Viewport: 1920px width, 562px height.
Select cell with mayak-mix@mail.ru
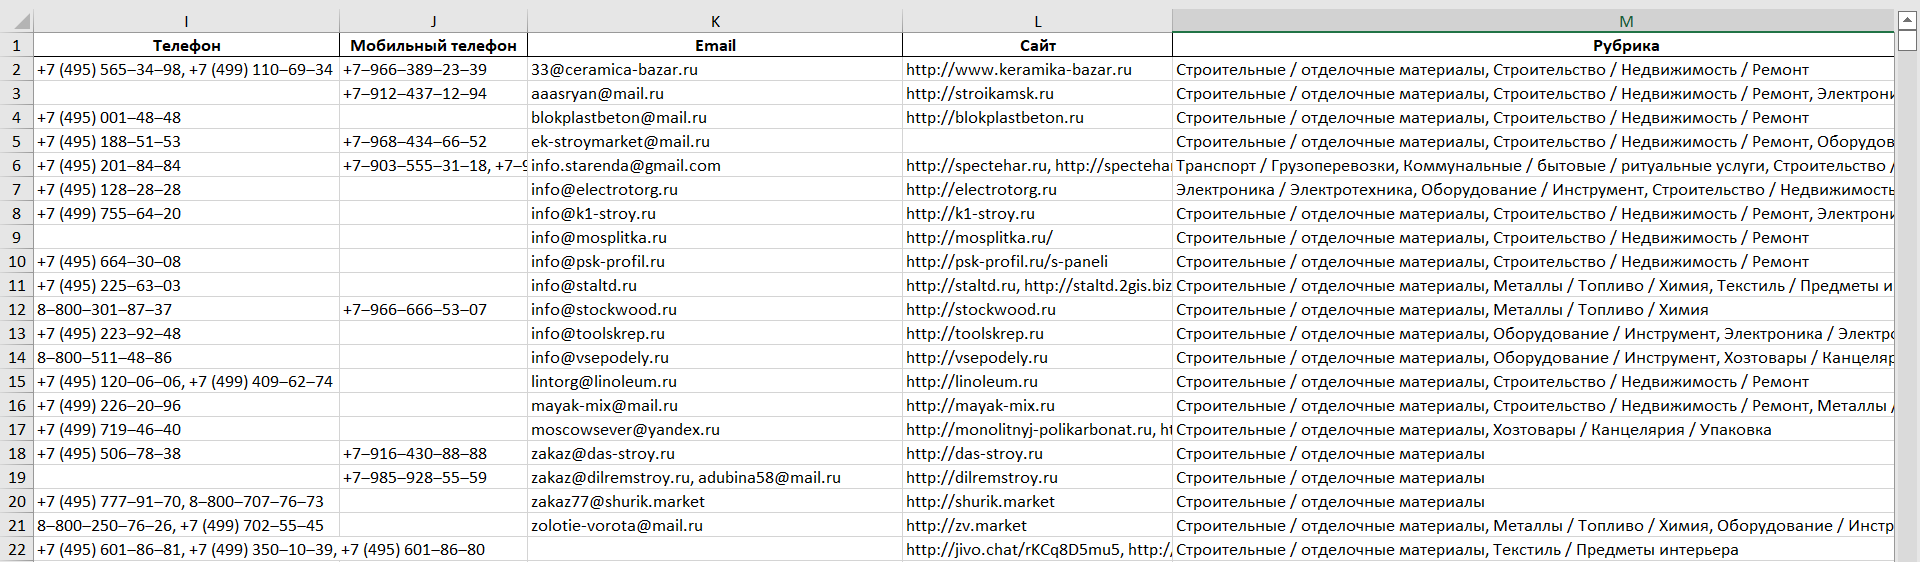[x=715, y=405]
